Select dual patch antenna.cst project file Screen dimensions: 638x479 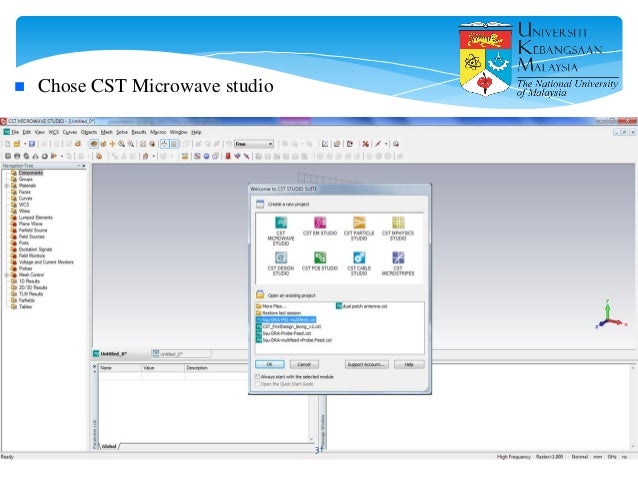point(362,306)
